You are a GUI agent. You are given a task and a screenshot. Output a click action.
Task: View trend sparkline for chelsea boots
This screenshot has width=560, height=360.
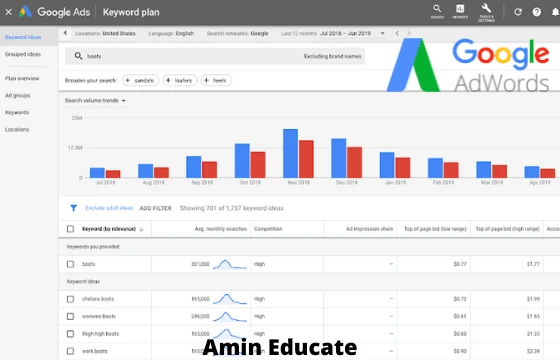coord(230,299)
